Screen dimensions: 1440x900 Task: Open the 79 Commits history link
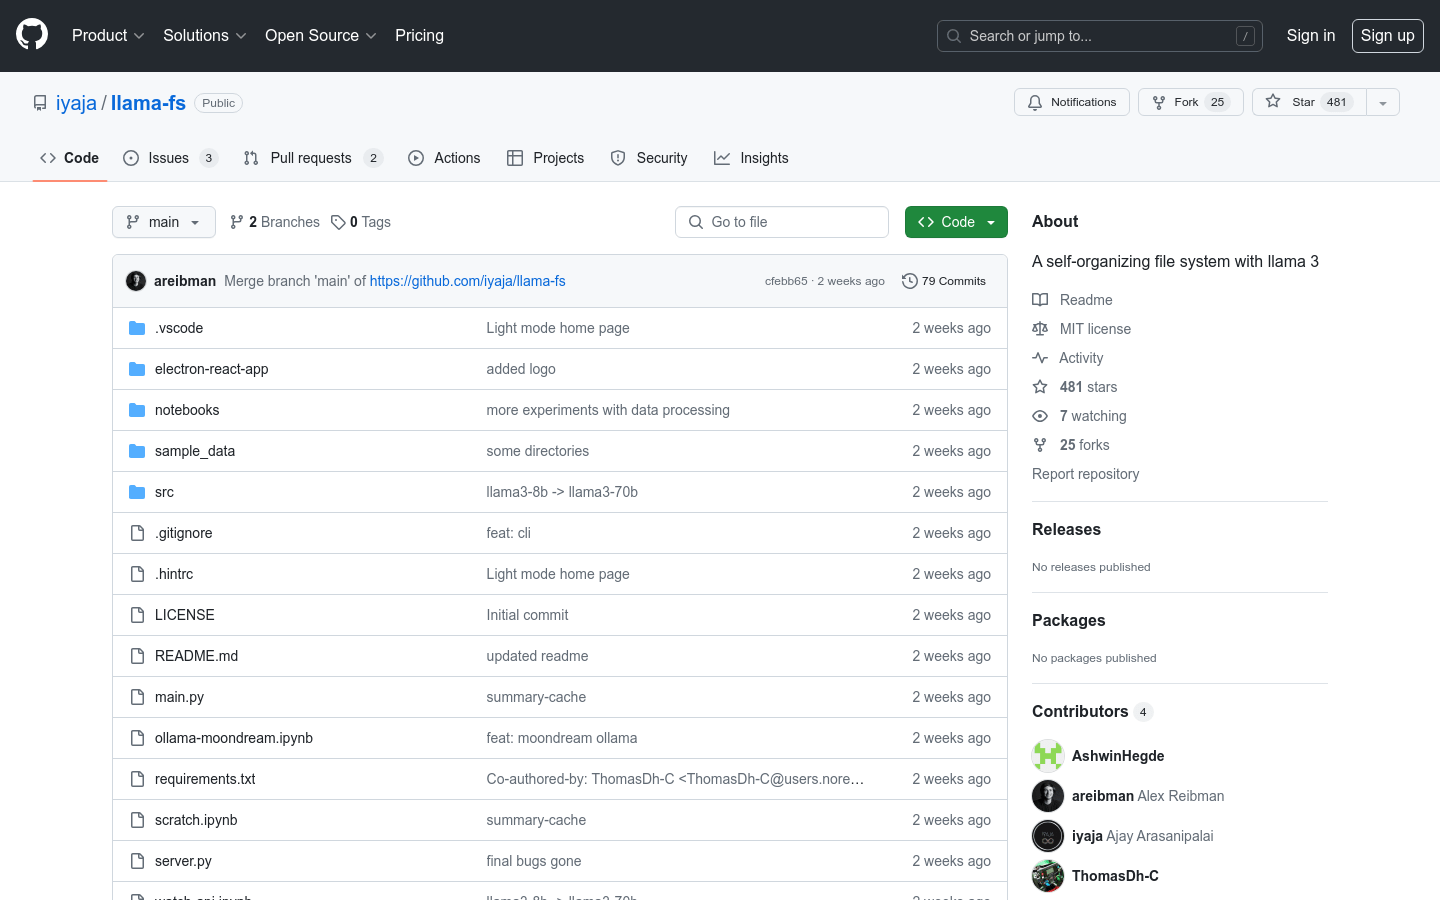[944, 281]
